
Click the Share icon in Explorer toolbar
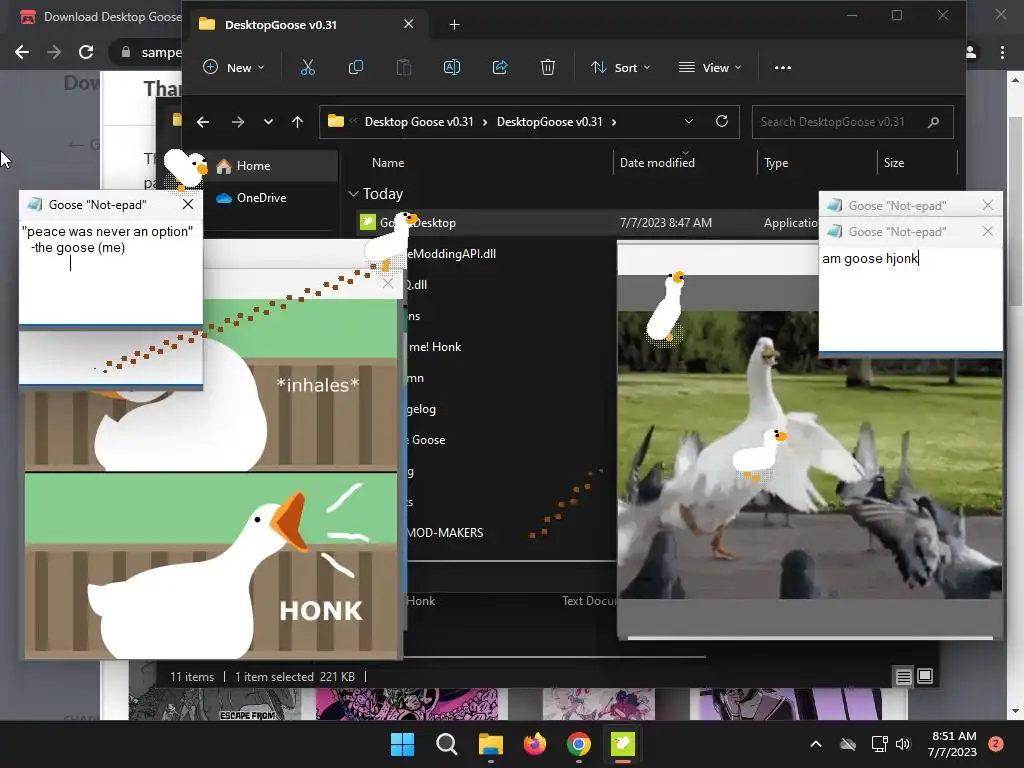(x=500, y=67)
